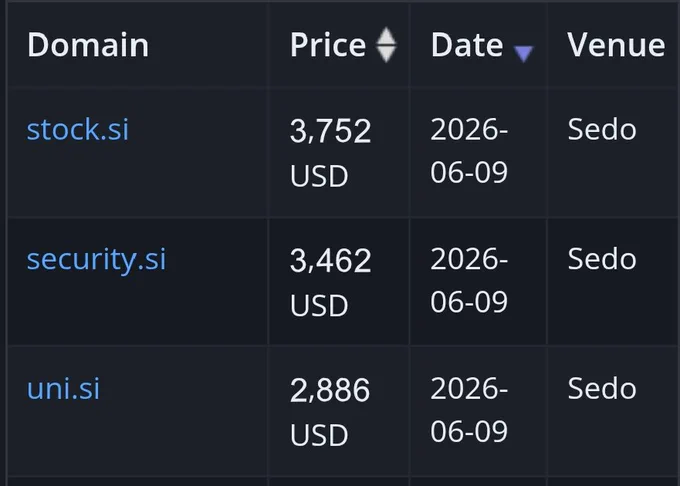Click the Price column header label
The height and width of the screenshot is (486, 680).
(328, 45)
